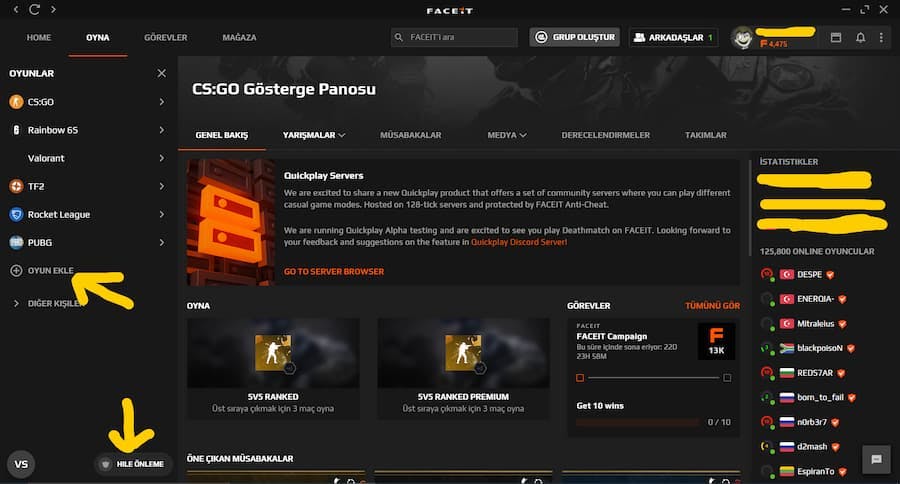Expand the PUBG game entry
Viewport: 900px width, 484px height.
(161, 242)
